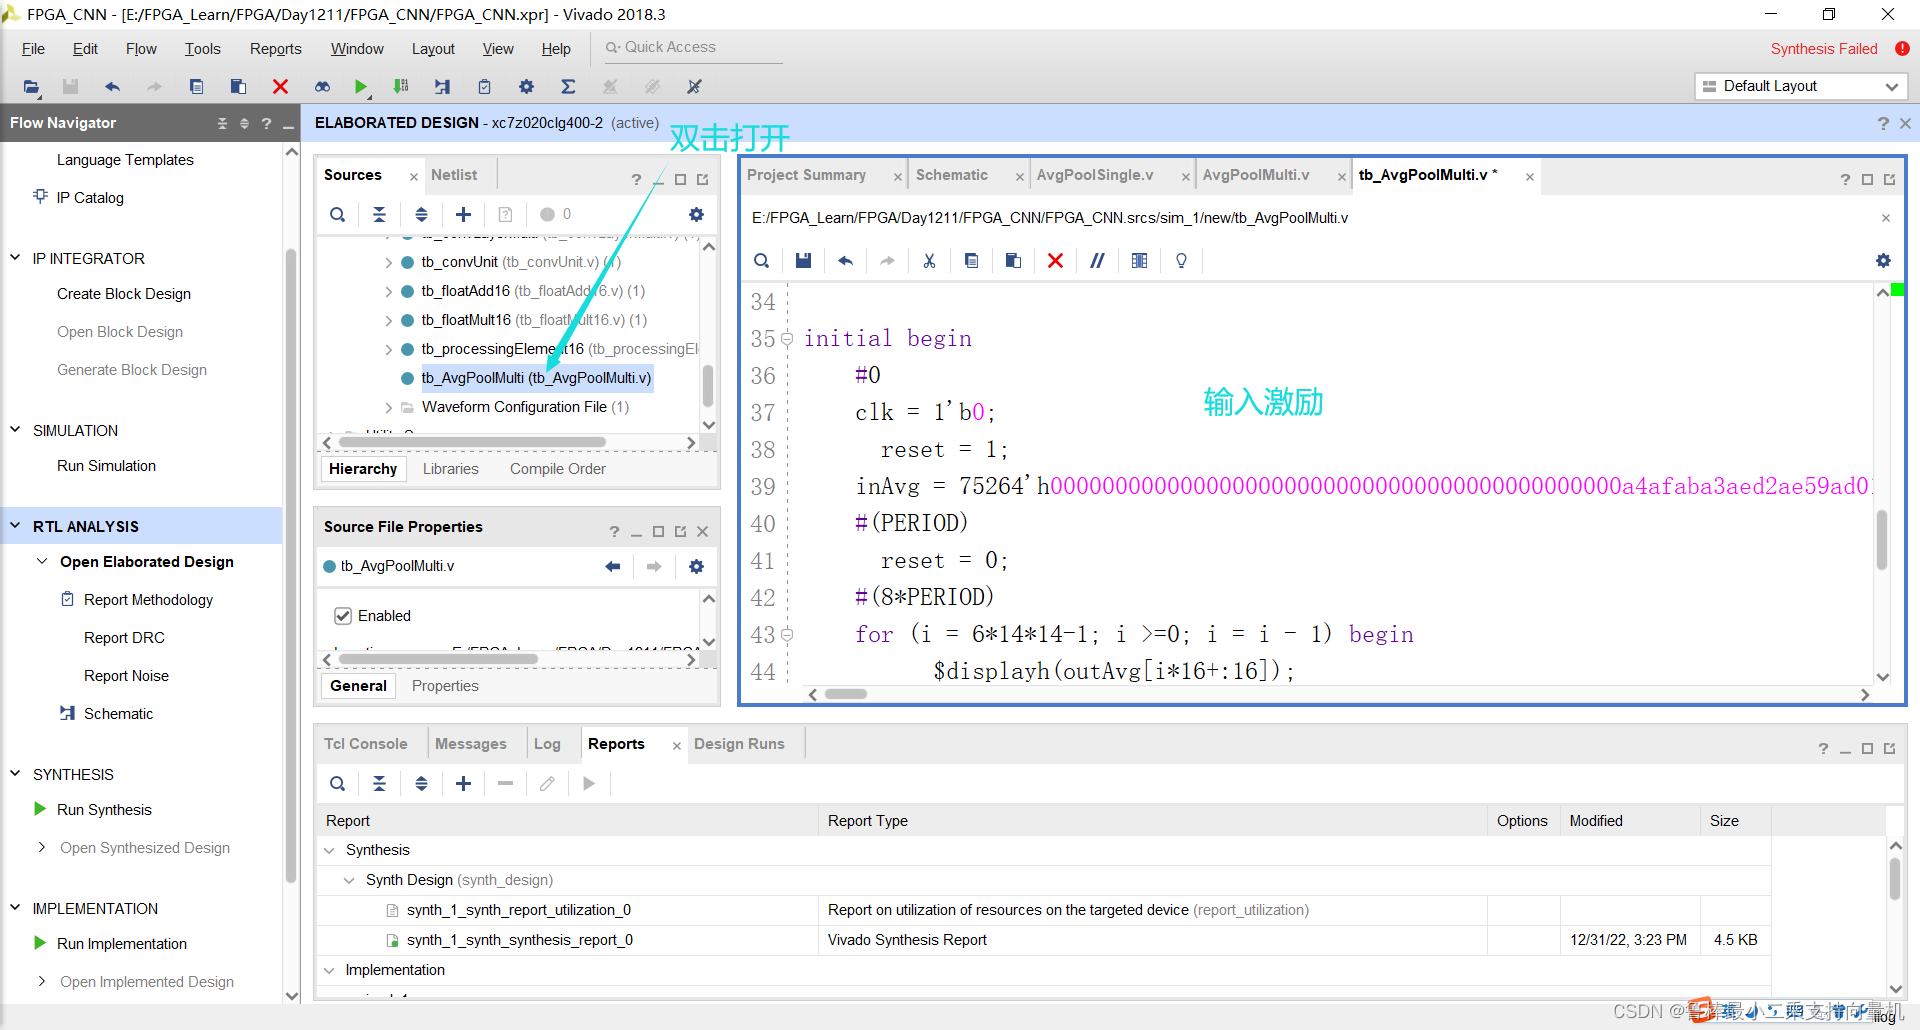This screenshot has width=1920, height=1030.
Task: Switch to the AvgPoolSingle.v tab
Action: tap(1095, 175)
